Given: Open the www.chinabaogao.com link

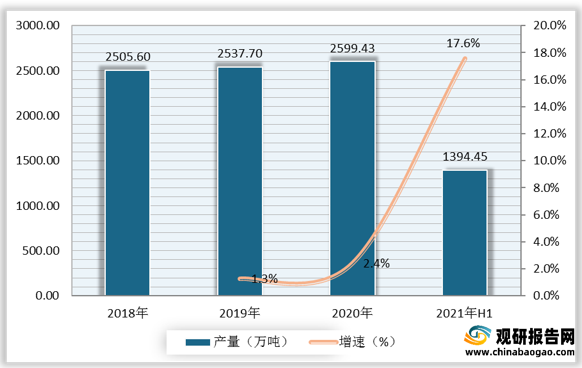Looking at the screenshot, I should click(520, 352).
